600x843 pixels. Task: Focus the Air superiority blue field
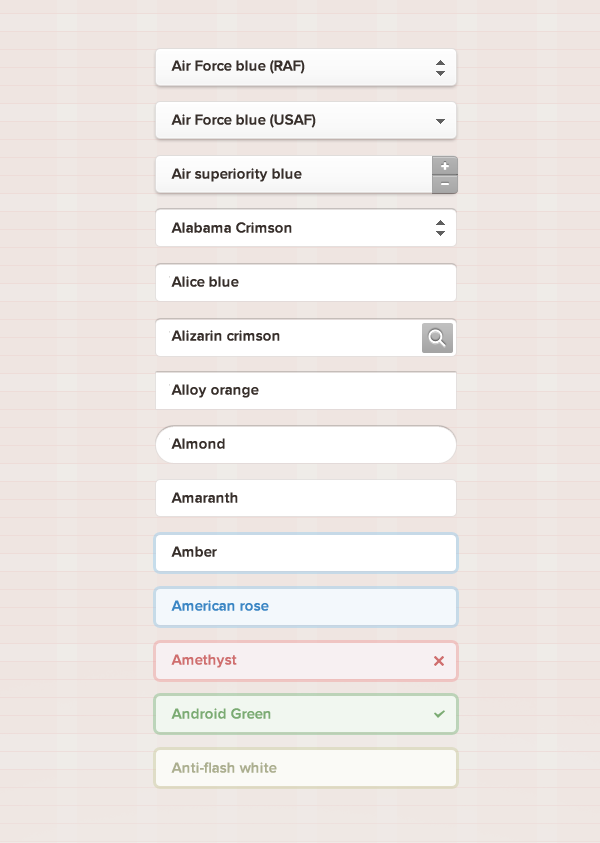pos(290,174)
